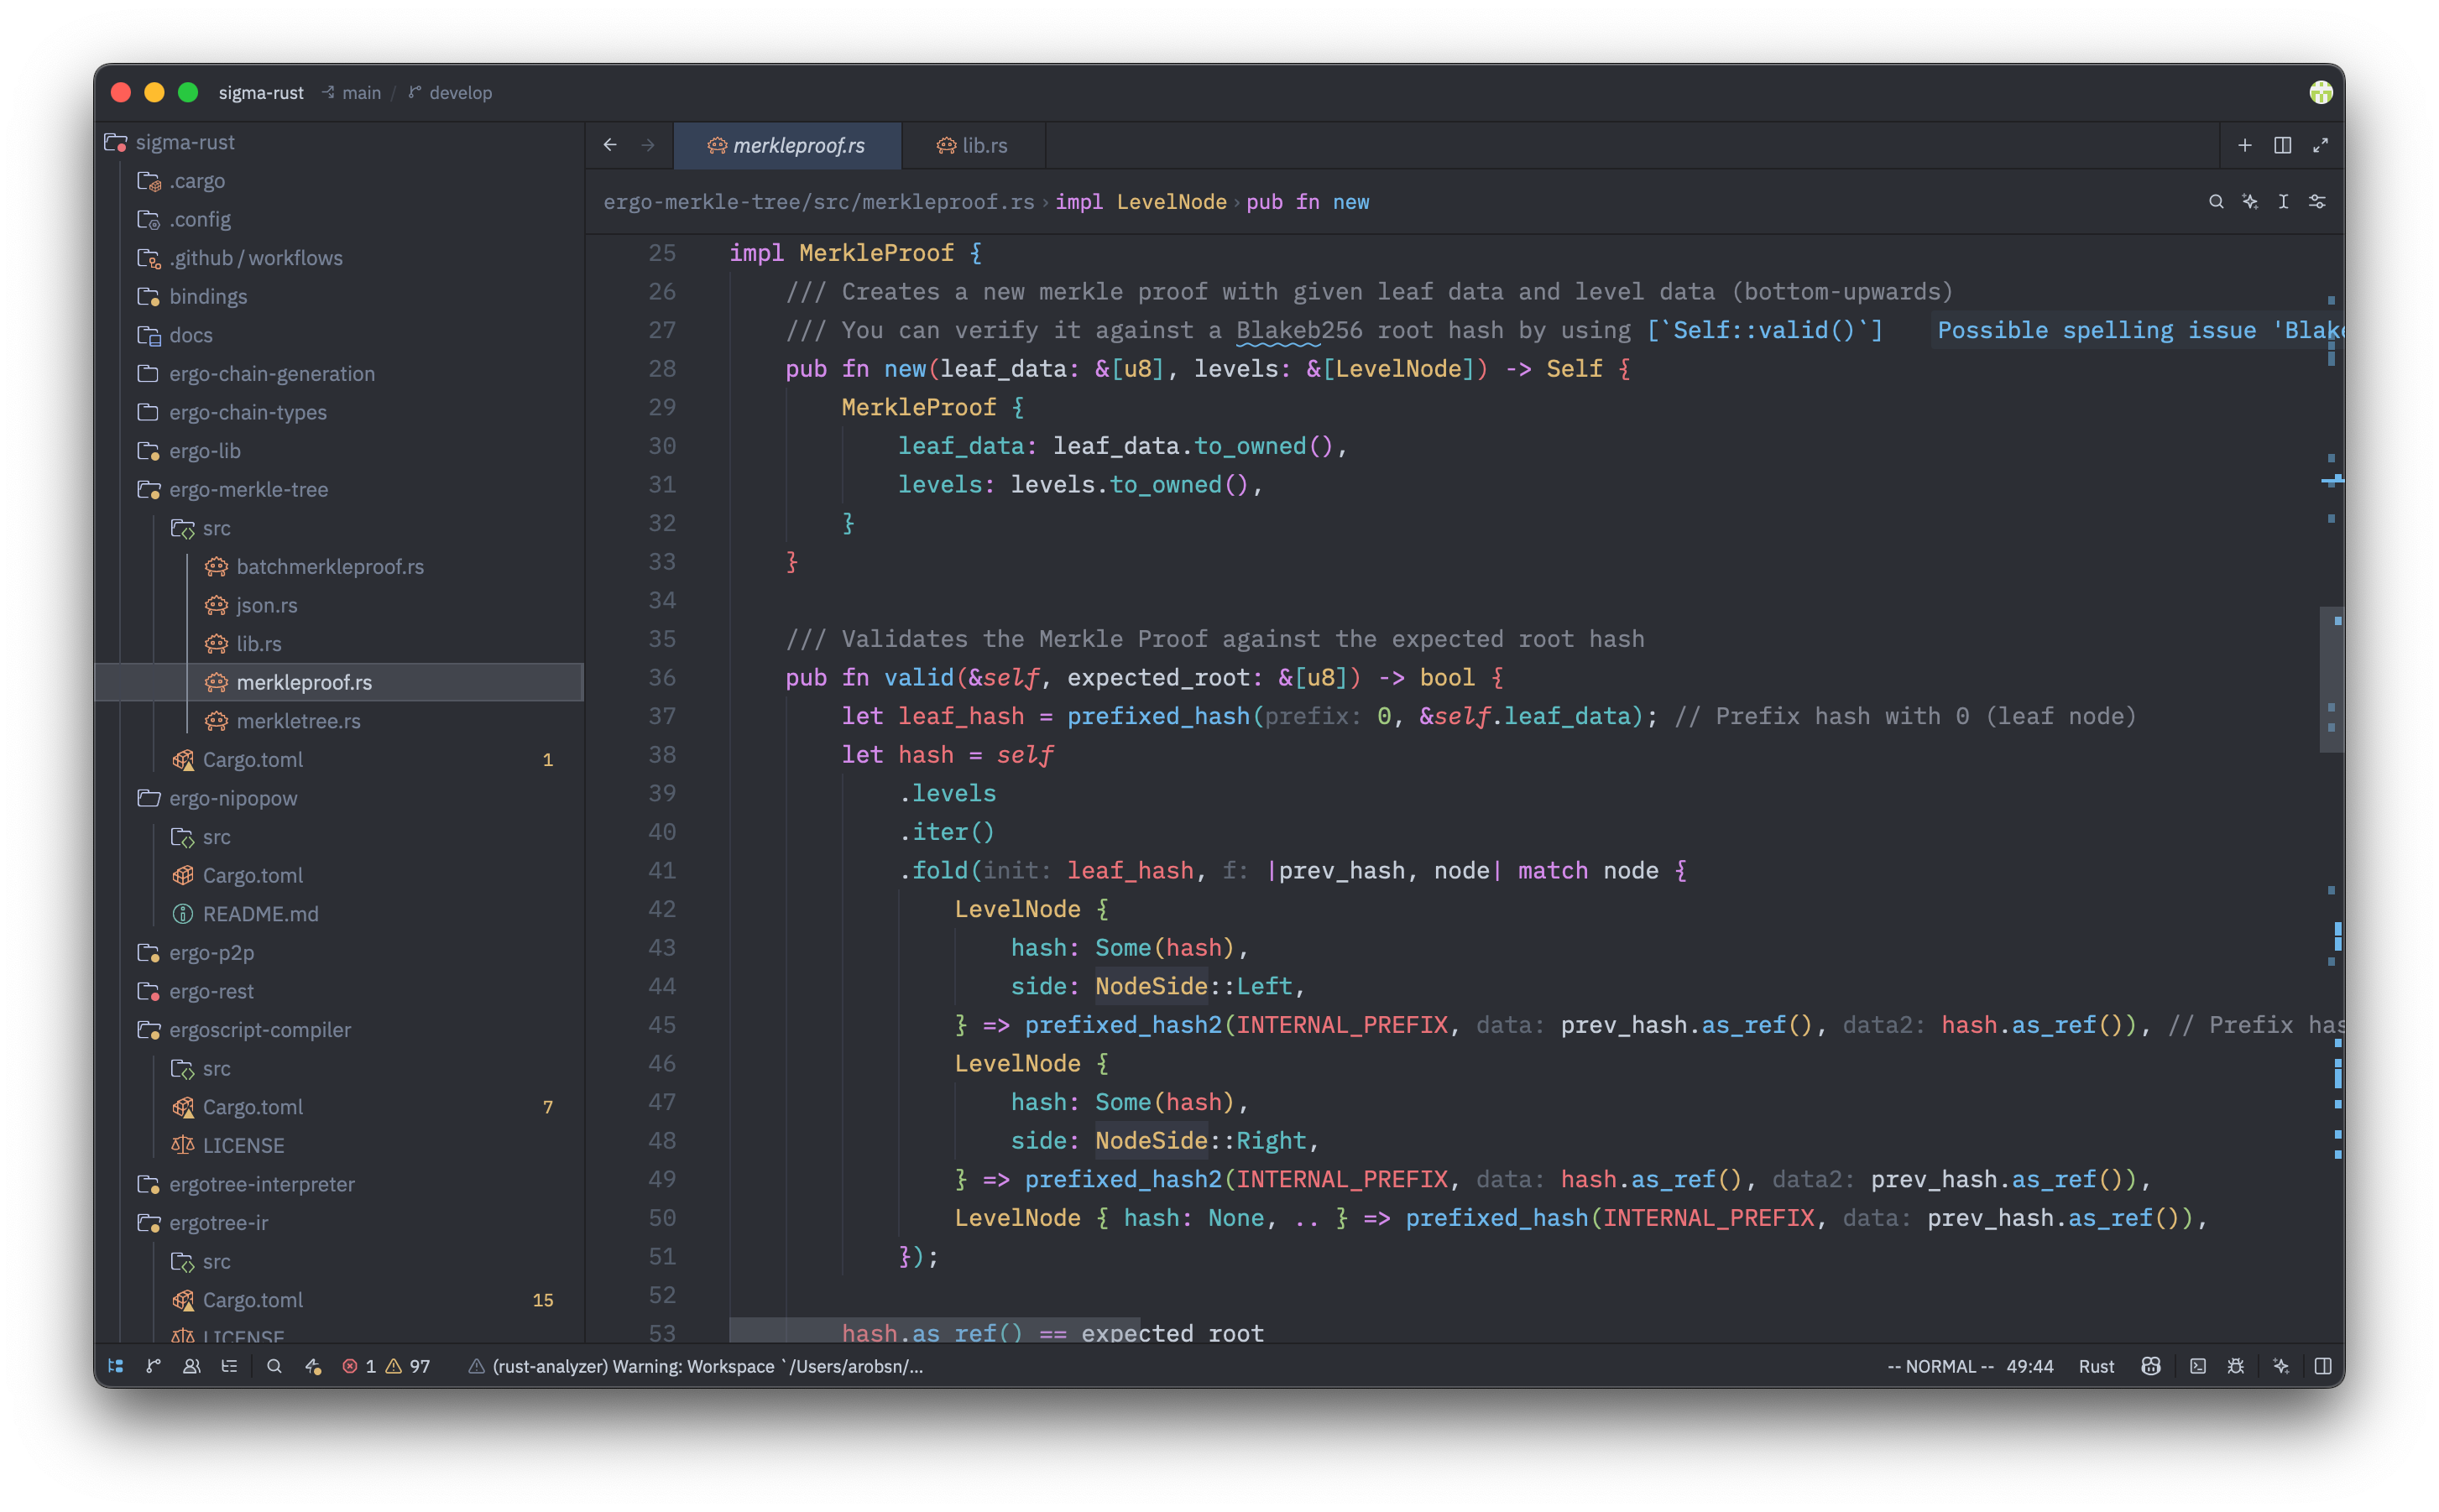Open the Rust language selector

click(2096, 1366)
